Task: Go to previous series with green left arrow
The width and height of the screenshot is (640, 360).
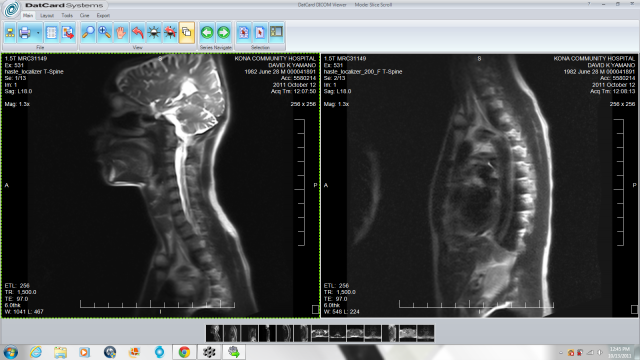Action: [x=207, y=32]
